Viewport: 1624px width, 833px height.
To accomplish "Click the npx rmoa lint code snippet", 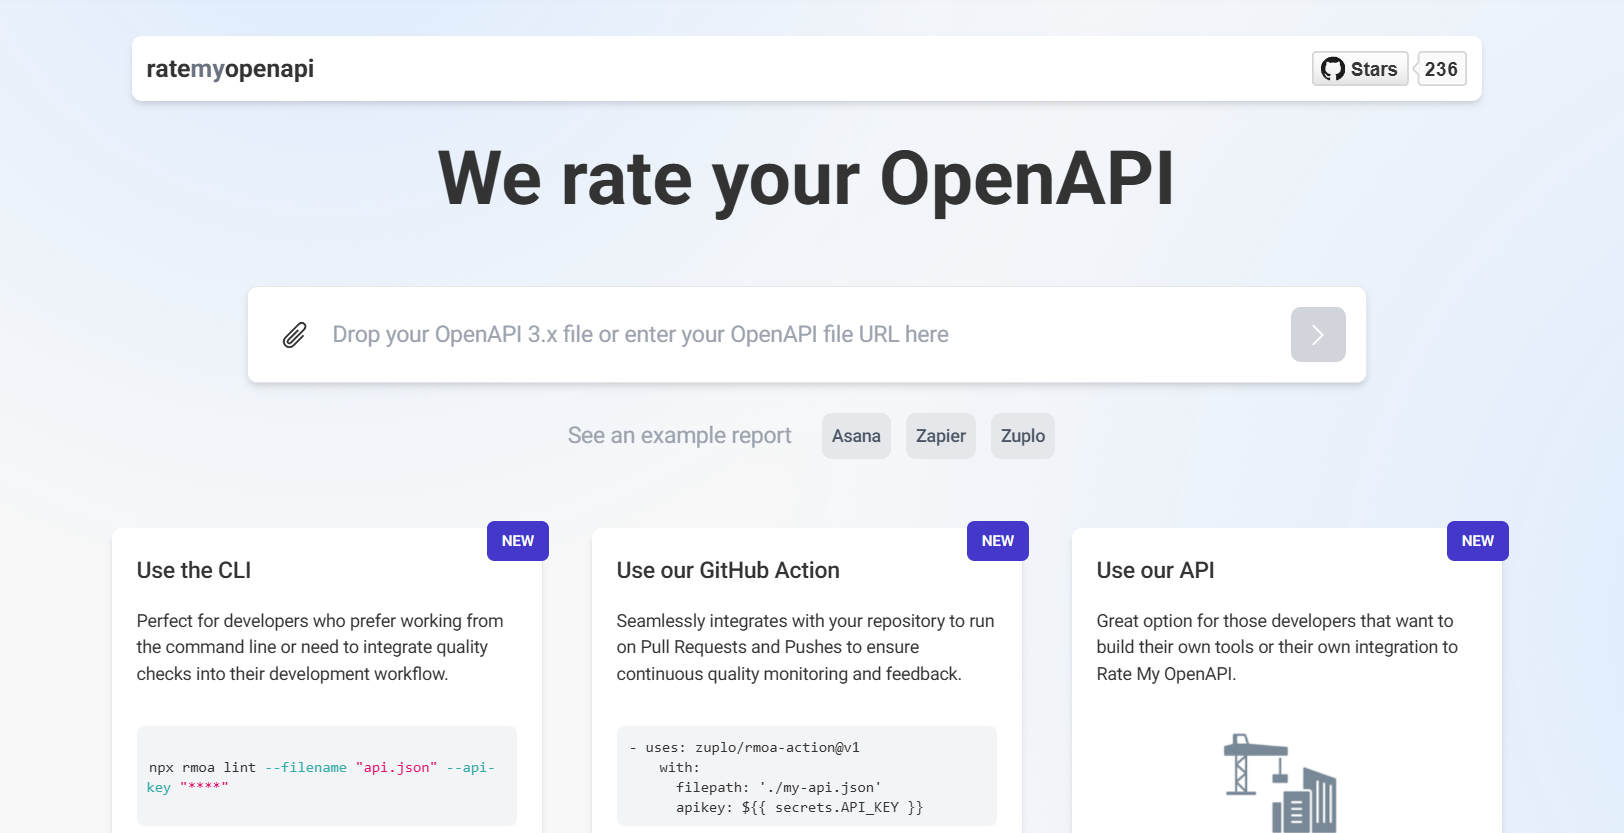I will point(326,777).
